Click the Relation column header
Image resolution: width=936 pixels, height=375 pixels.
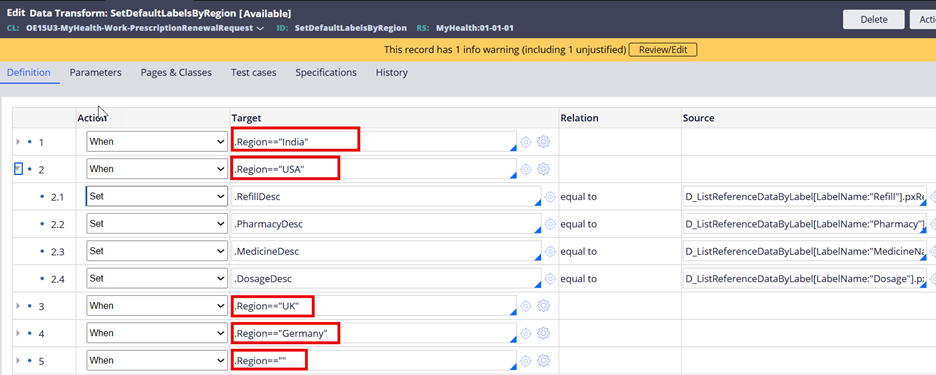579,118
